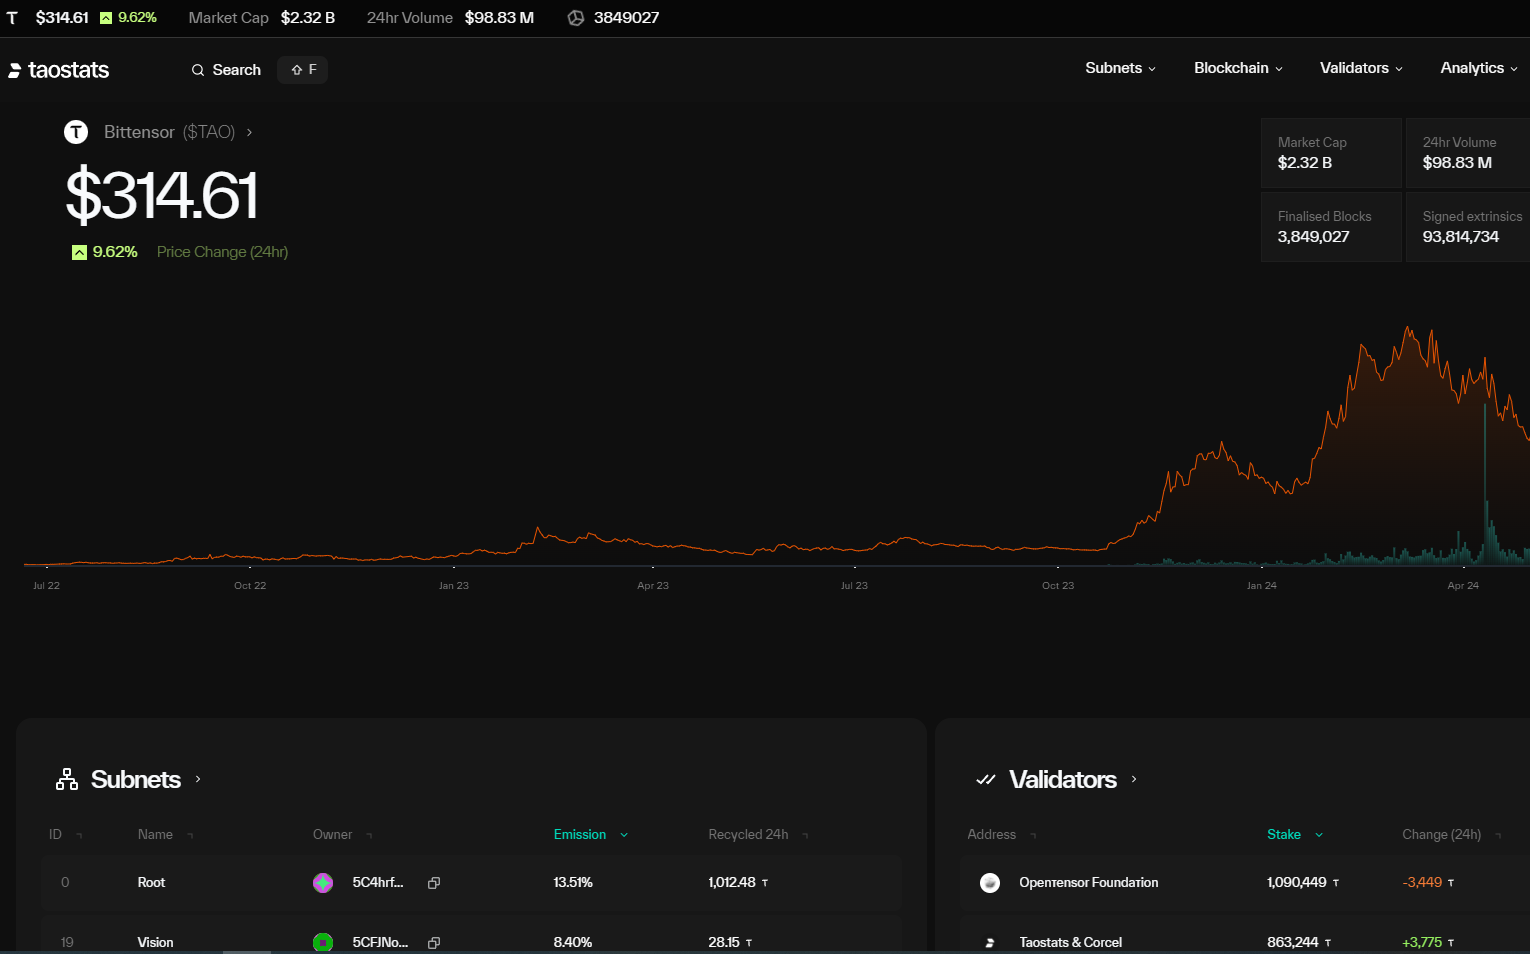Image resolution: width=1530 pixels, height=954 pixels.
Task: Click the block number icon in top bar
Action: coord(576,18)
